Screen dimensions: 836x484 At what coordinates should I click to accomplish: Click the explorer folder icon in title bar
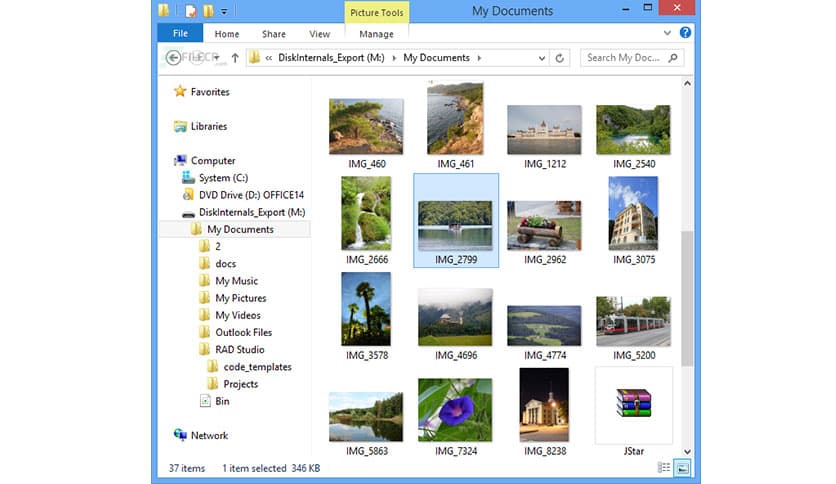point(164,10)
